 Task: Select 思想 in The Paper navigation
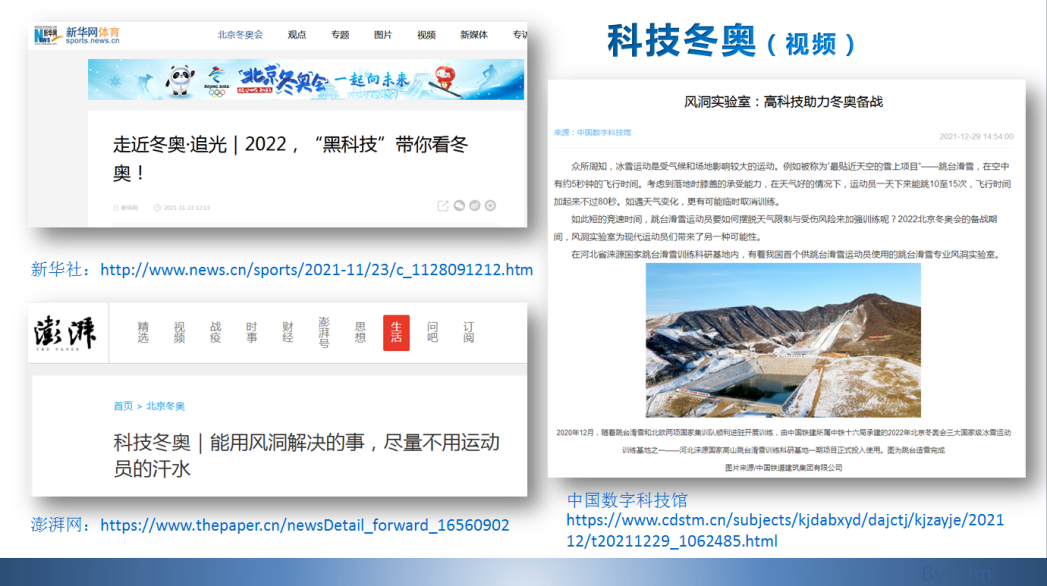[360, 332]
